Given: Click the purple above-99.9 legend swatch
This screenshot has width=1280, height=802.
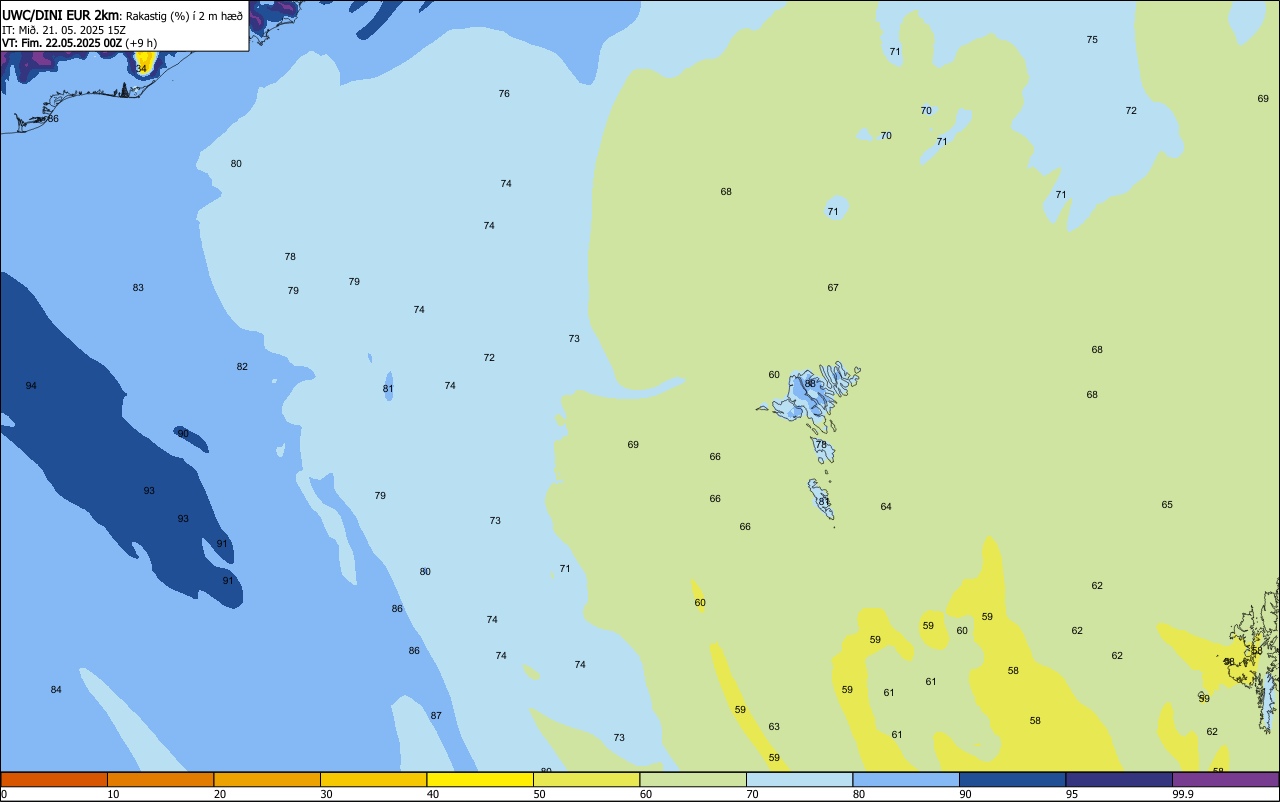Looking at the screenshot, I should tap(1225, 779).
